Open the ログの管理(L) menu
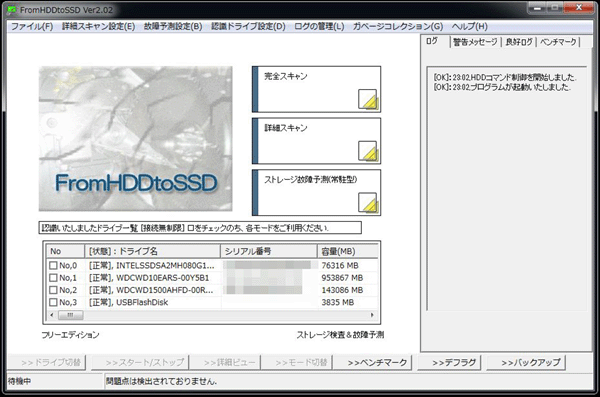600x397 pixels. [x=319, y=26]
